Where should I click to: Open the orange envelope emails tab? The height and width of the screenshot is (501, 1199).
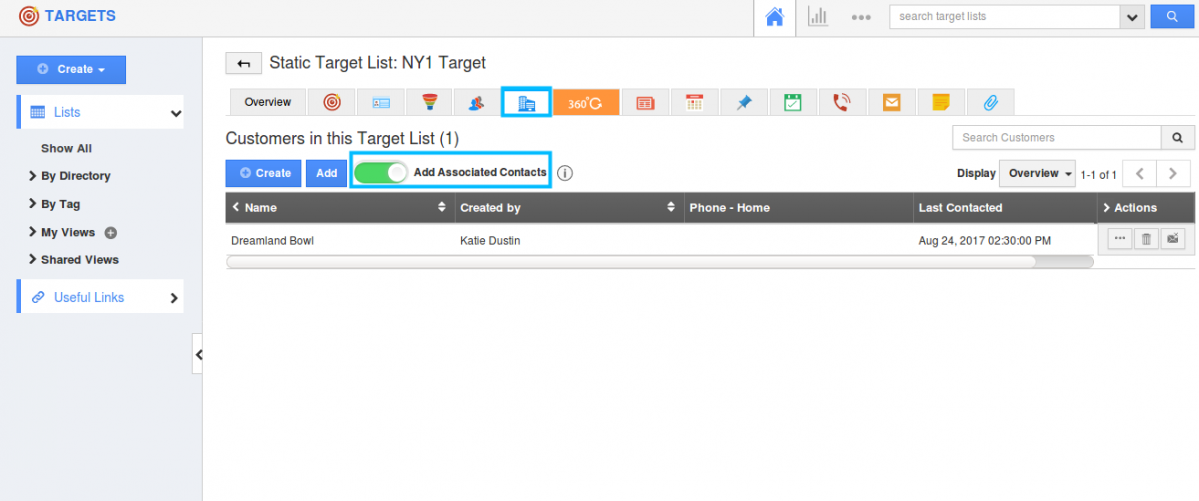click(891, 102)
